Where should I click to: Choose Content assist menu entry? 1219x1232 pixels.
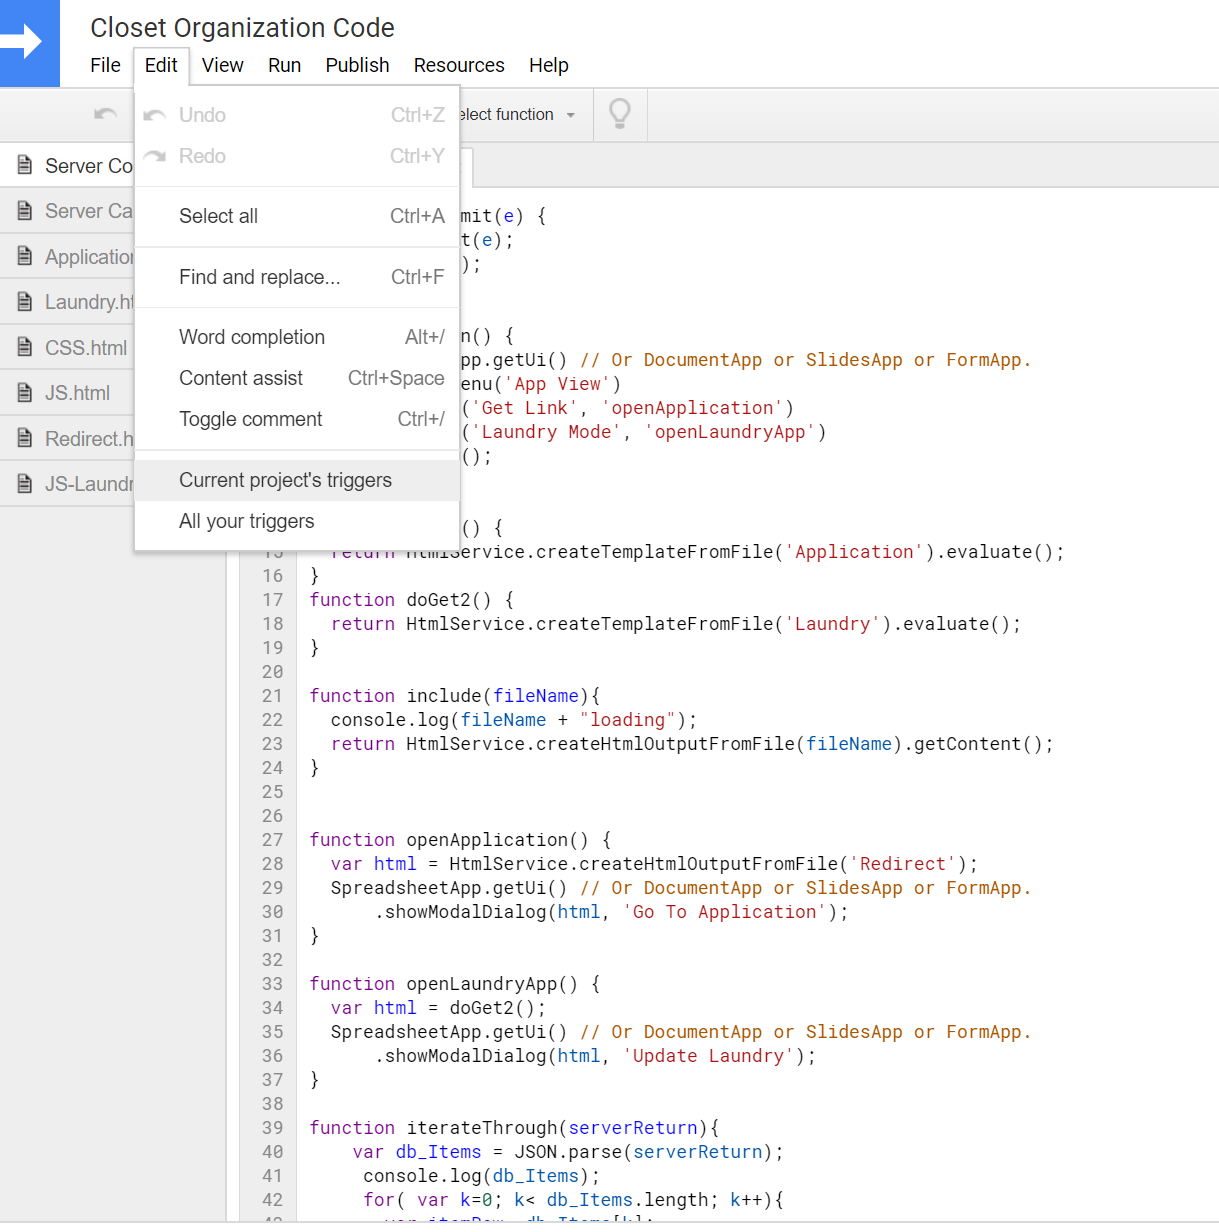(x=297, y=378)
